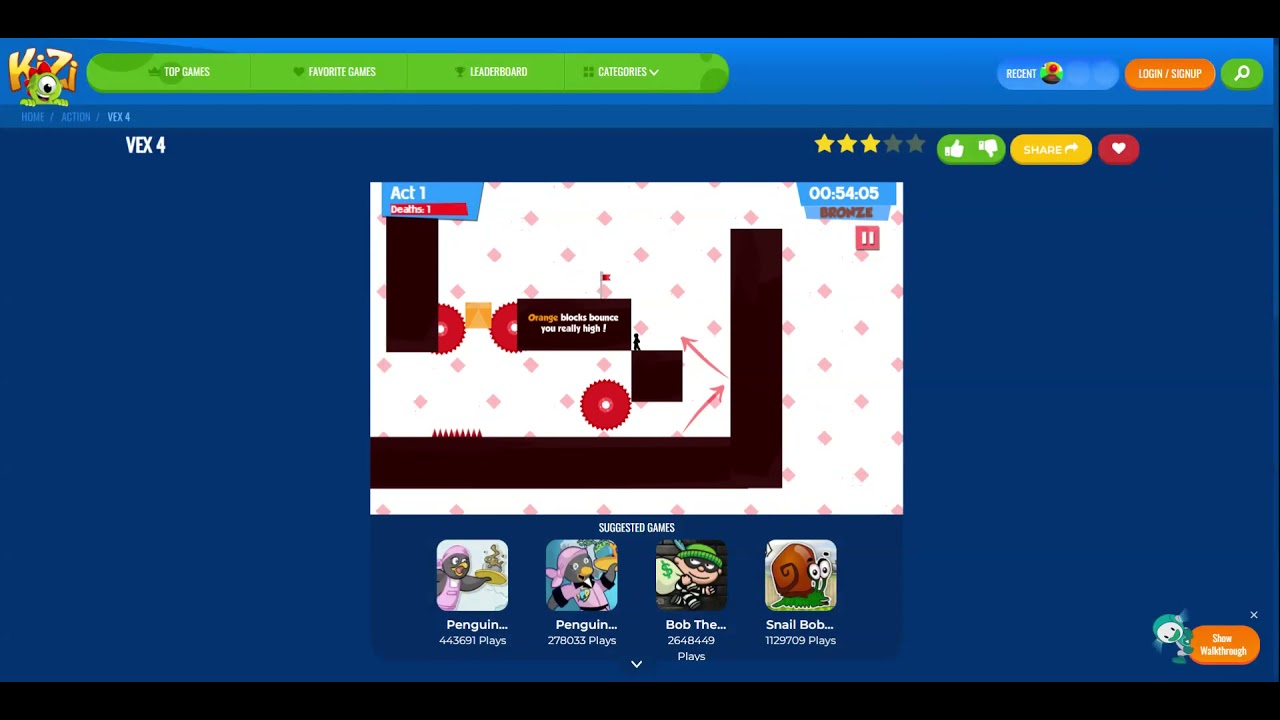Rate game with first star
This screenshot has height=720, width=1280.
[x=824, y=144]
